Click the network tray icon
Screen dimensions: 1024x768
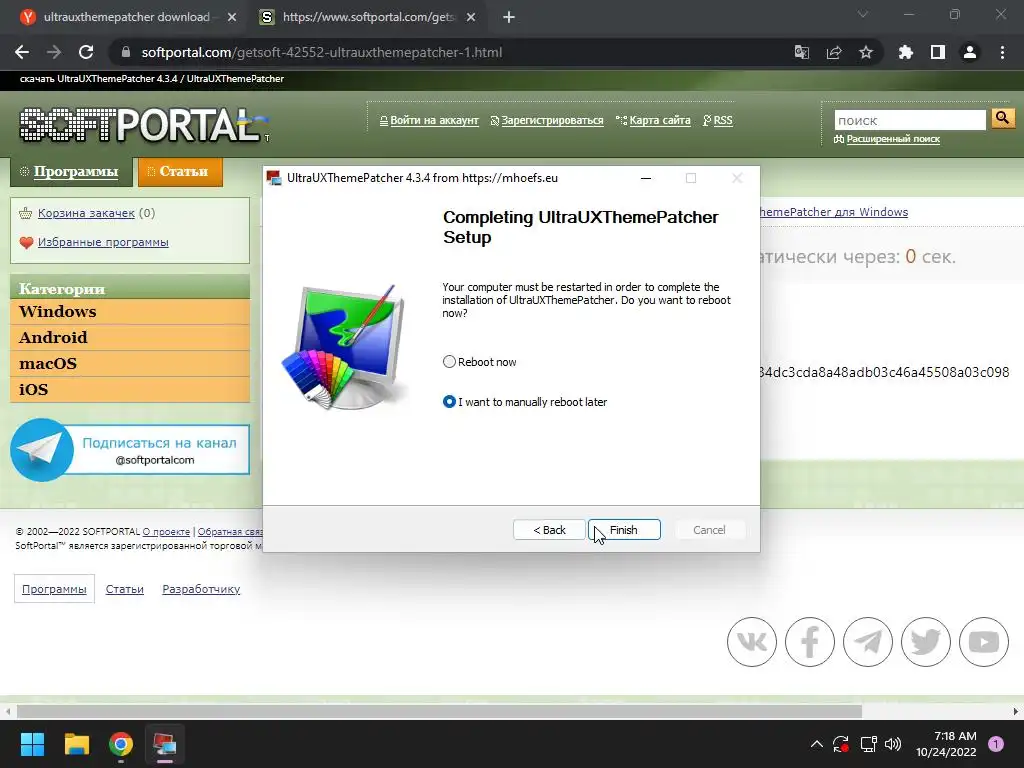pyautogui.click(x=868, y=744)
